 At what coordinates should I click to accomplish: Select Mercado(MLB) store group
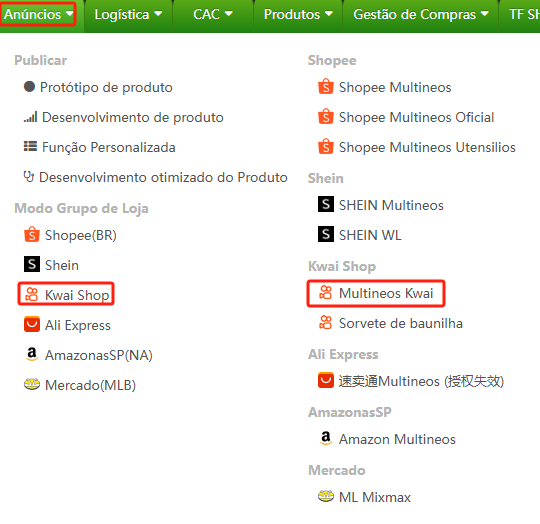91,385
